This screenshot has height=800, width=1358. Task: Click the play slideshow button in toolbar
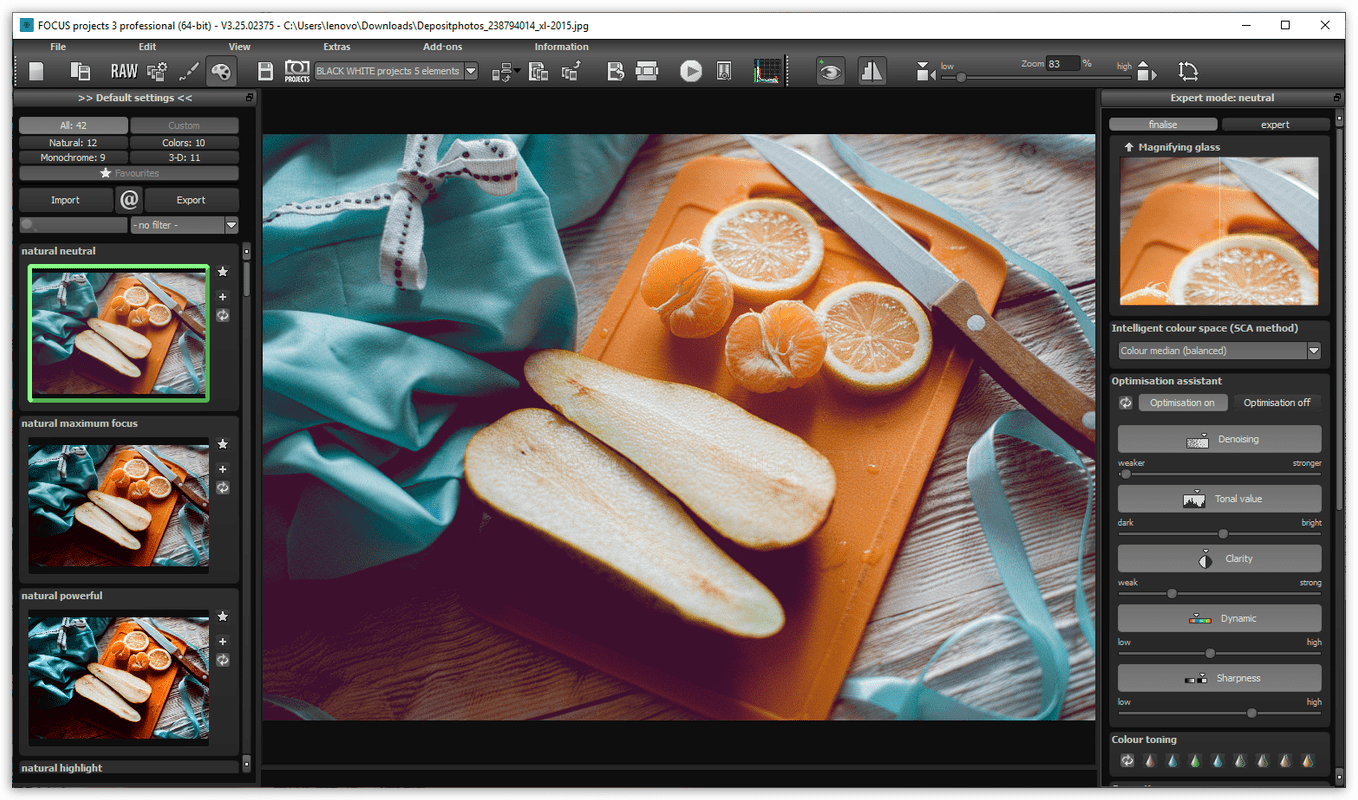coord(691,71)
